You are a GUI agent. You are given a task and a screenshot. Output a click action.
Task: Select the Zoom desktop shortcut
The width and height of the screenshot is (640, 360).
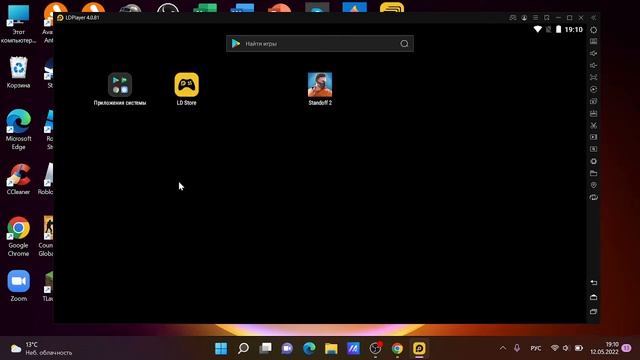18,286
